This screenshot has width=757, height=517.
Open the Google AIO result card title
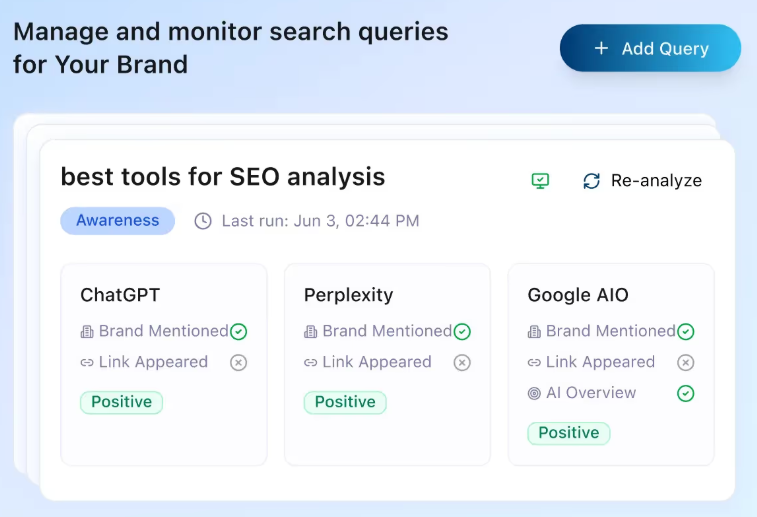tap(578, 295)
